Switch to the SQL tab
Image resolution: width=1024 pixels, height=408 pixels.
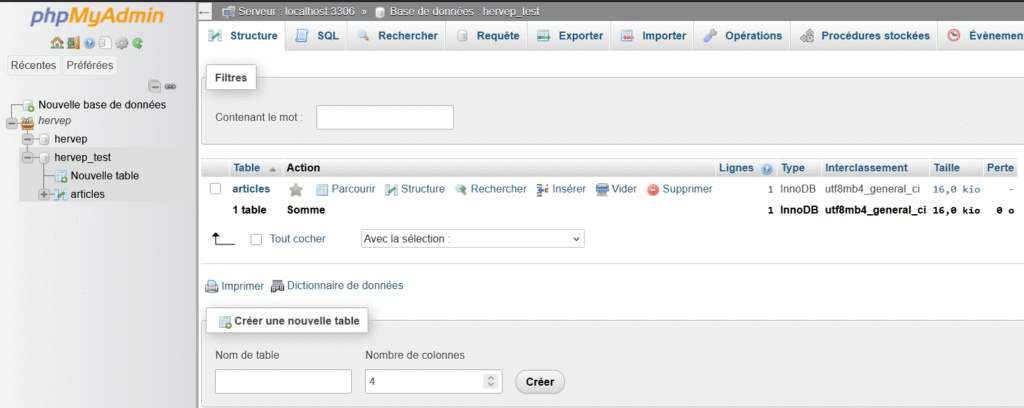[318, 36]
